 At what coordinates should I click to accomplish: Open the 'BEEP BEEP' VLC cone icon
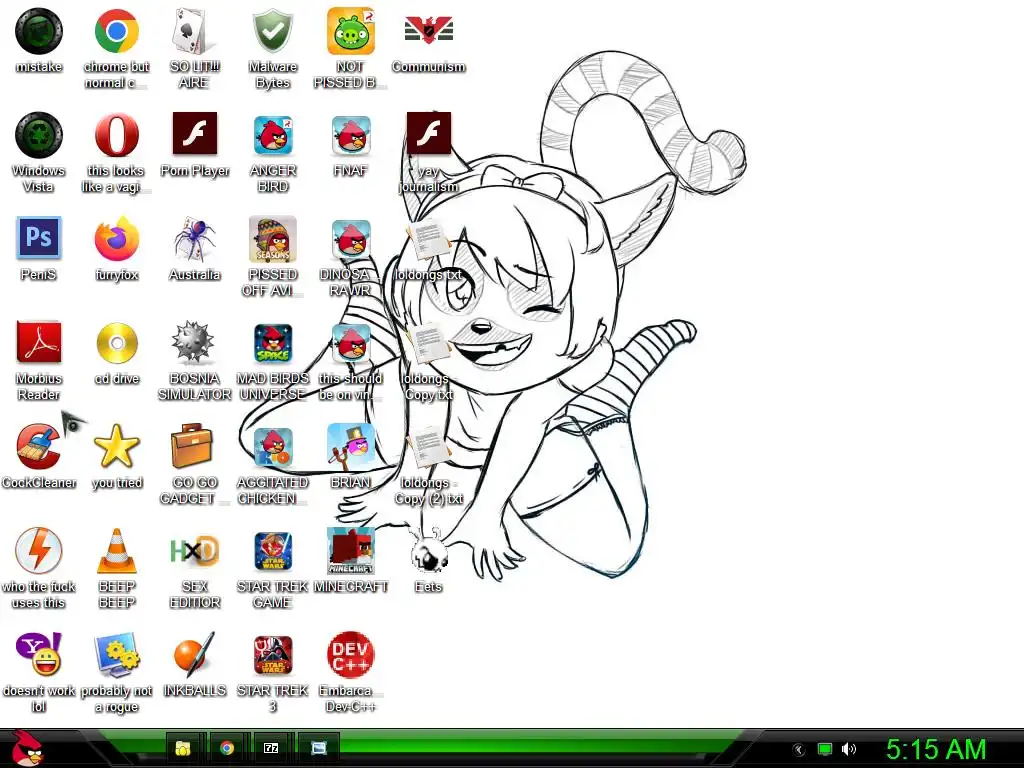(x=116, y=551)
